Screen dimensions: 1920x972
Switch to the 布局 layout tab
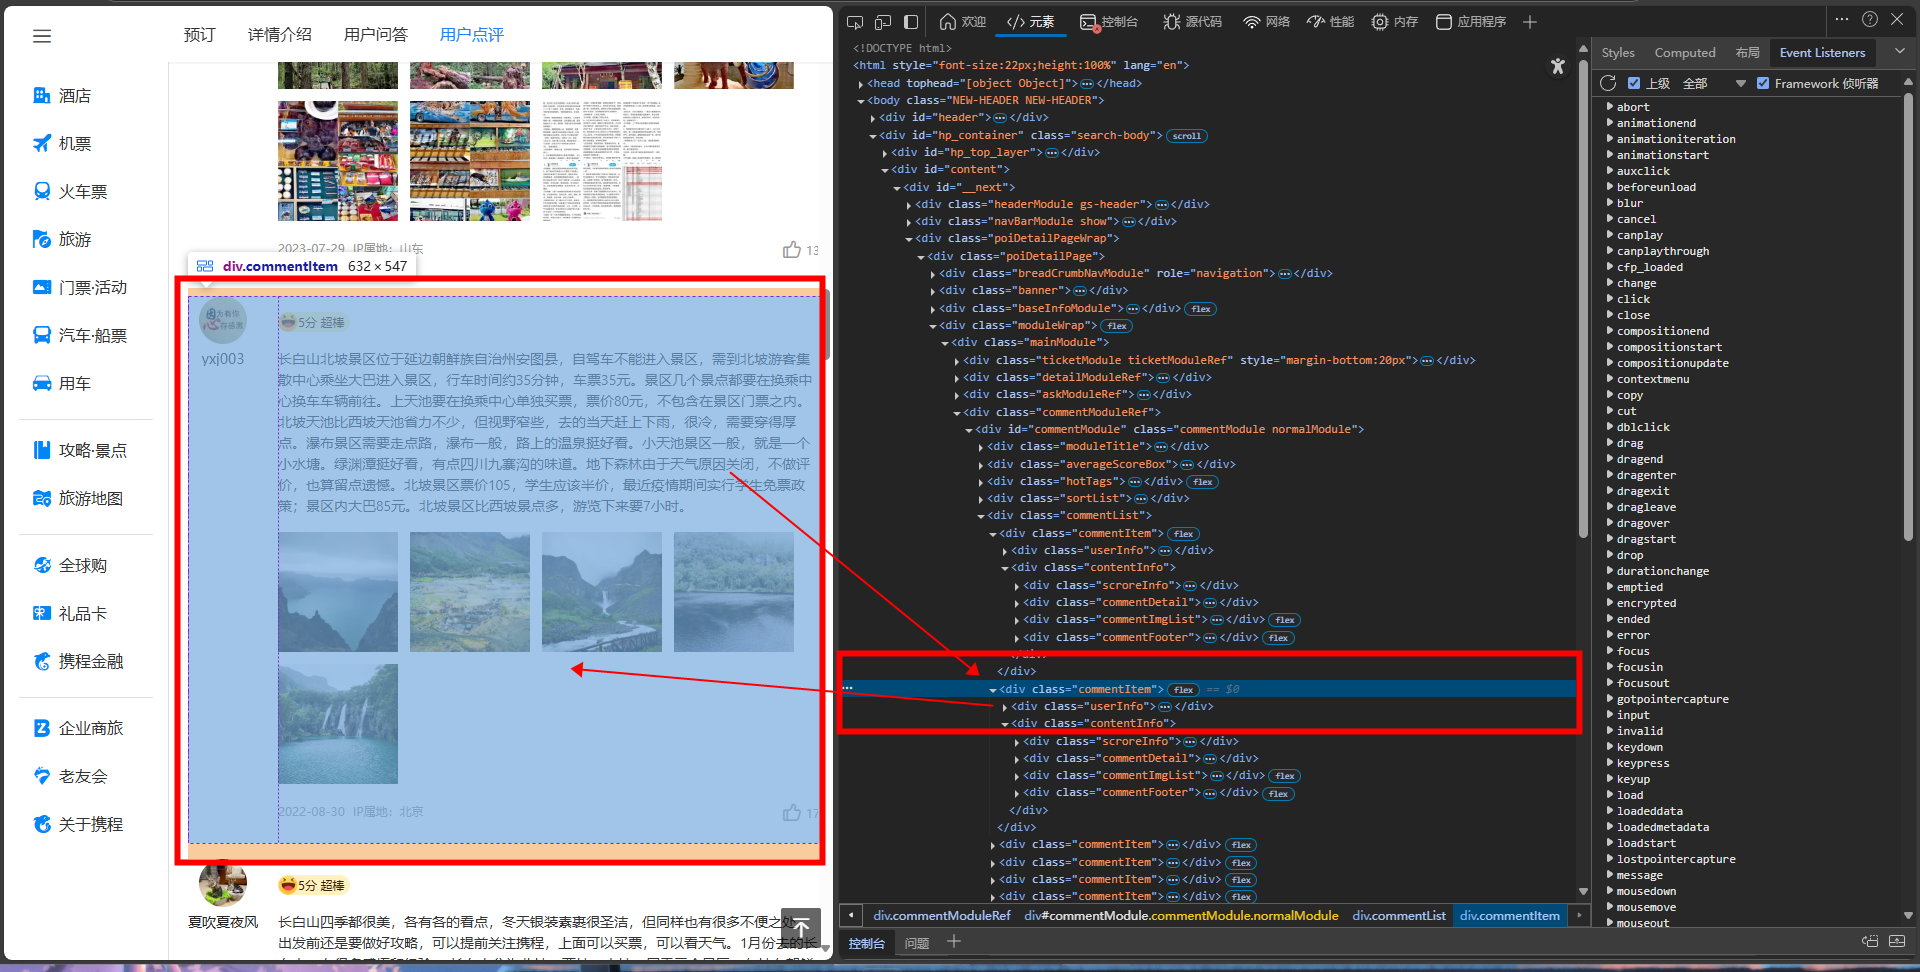click(x=1748, y=53)
